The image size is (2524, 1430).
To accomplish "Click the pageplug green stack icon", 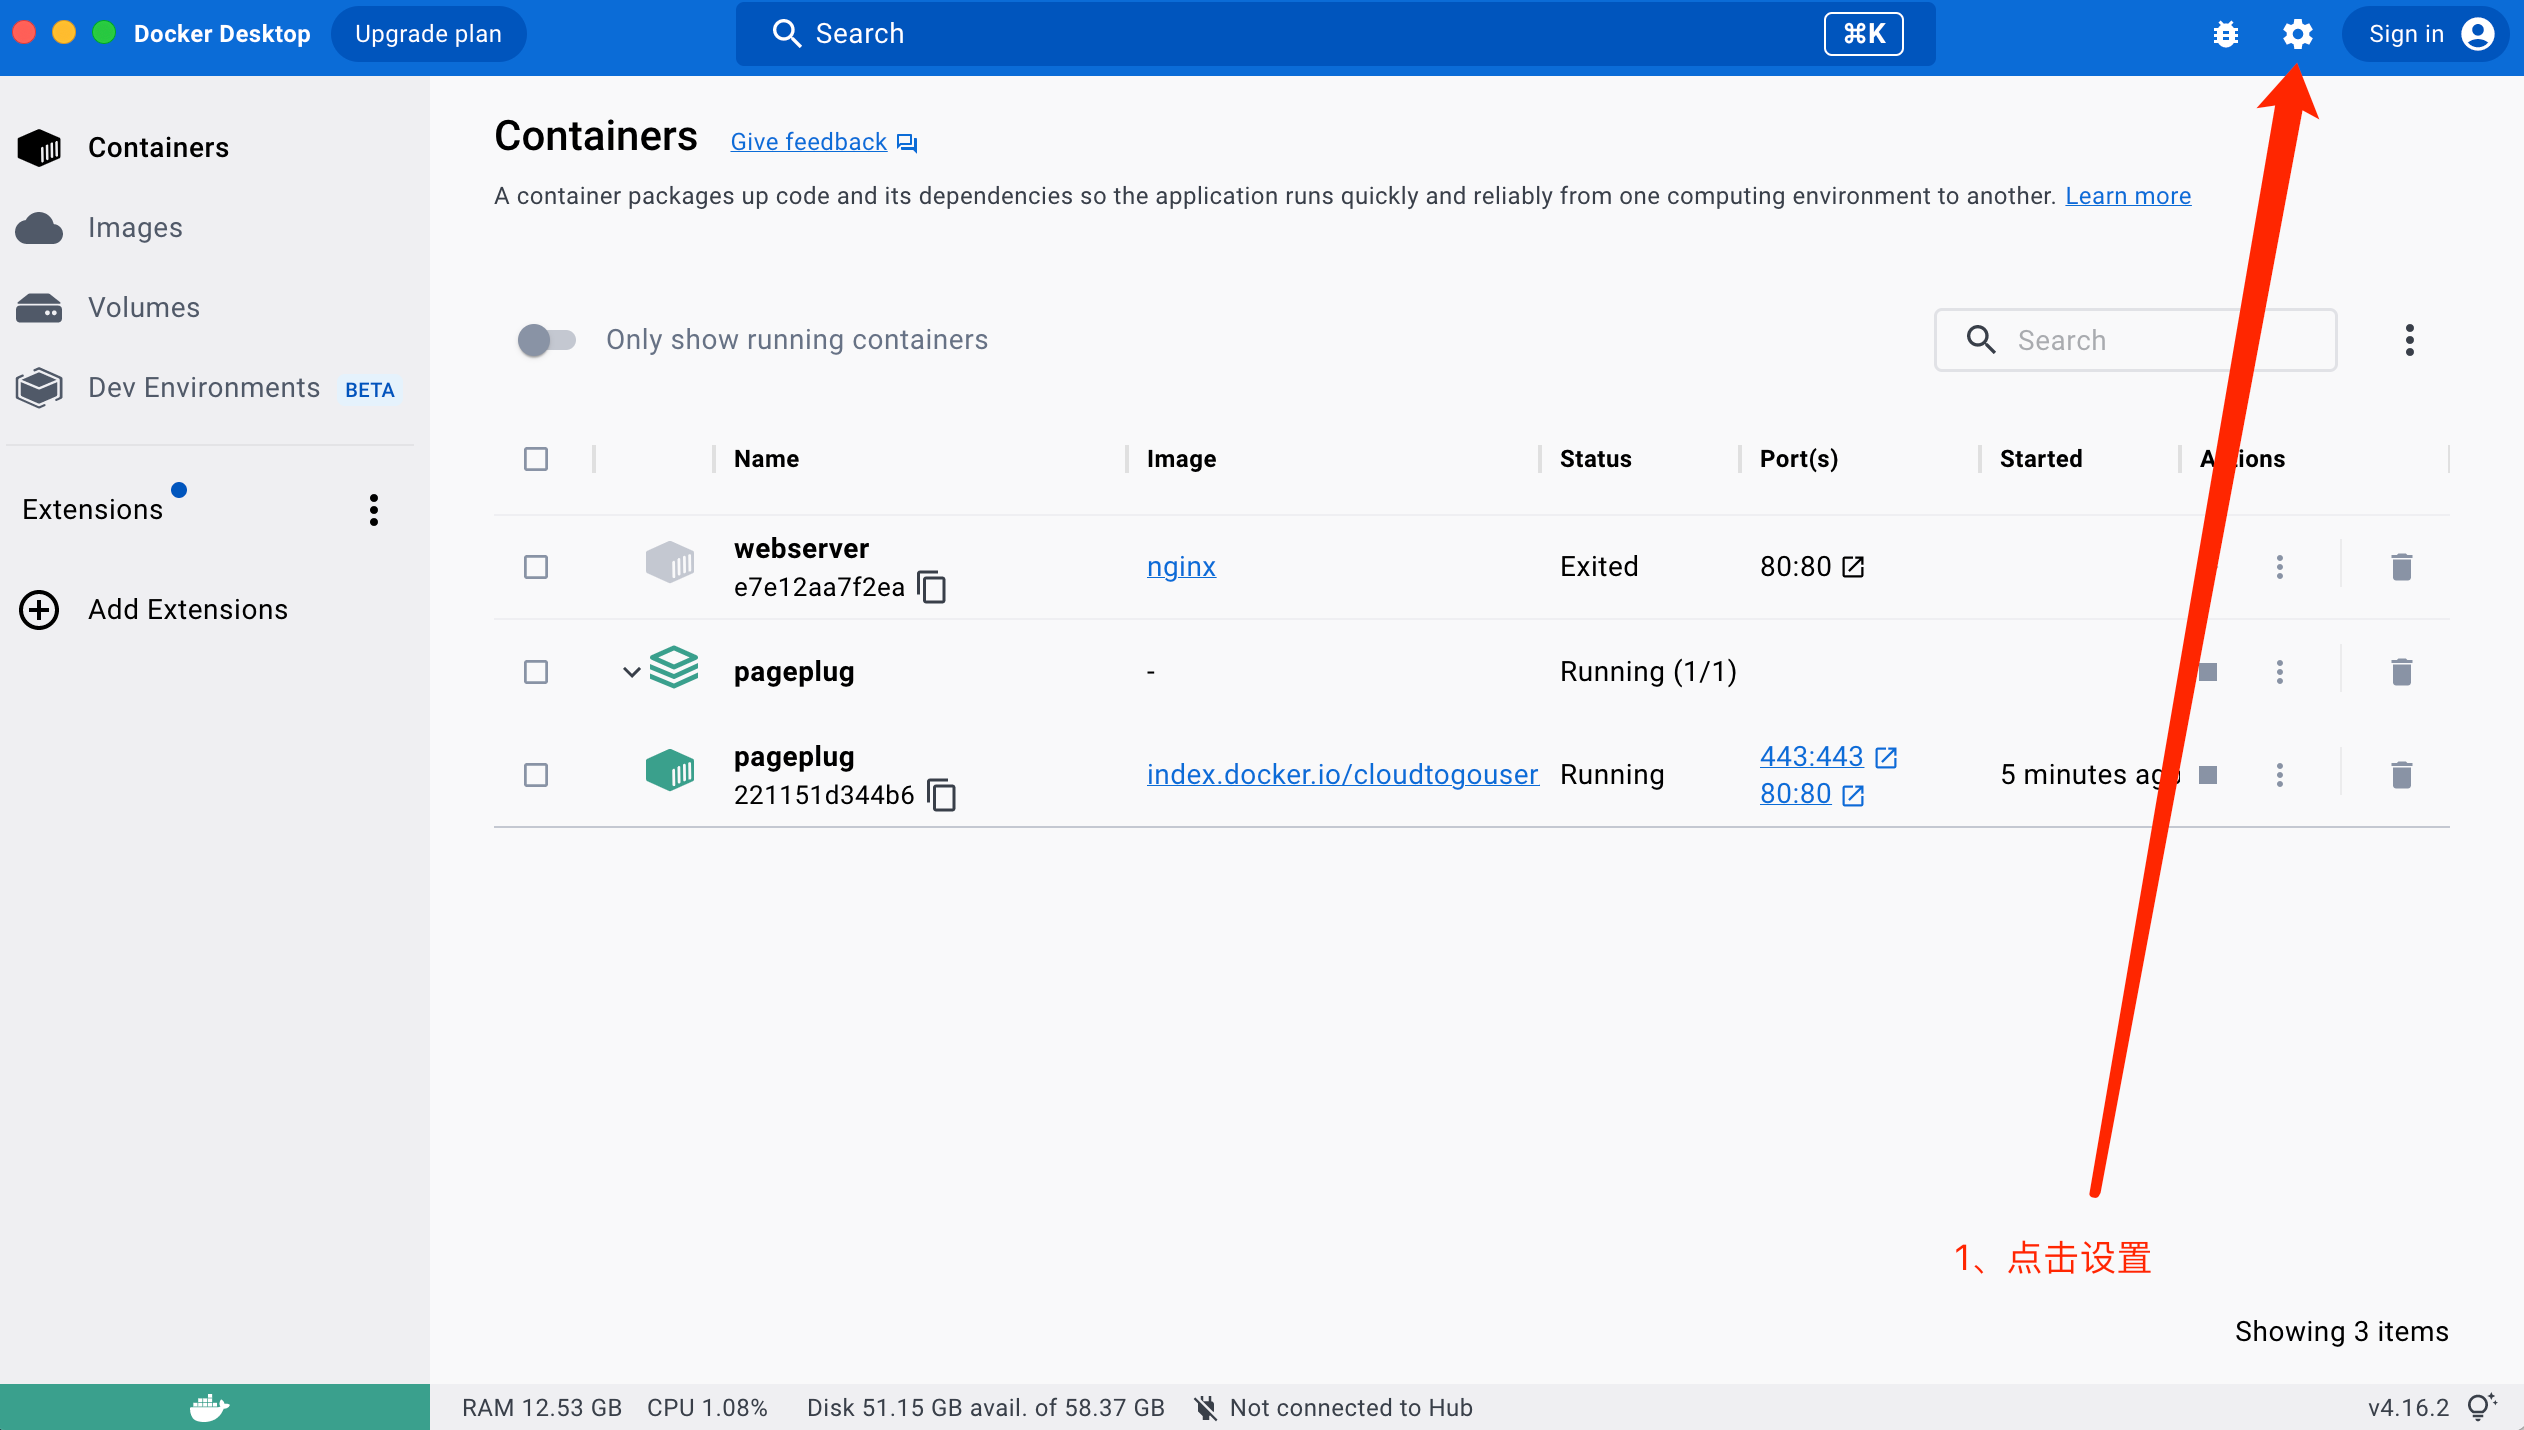I will (x=673, y=667).
